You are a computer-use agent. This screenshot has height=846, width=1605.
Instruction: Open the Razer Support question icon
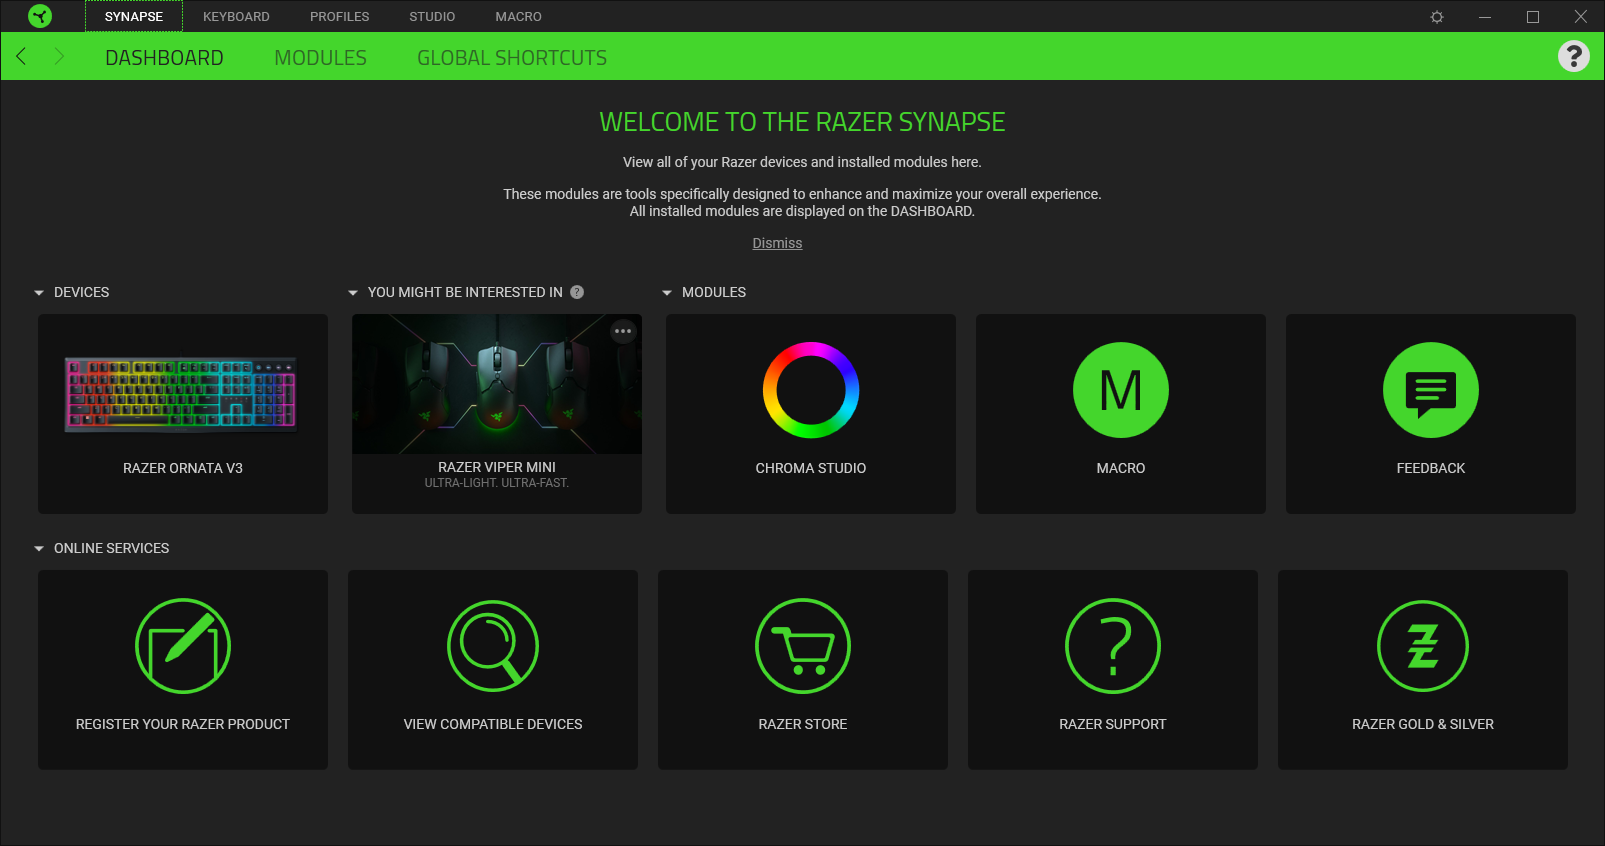tap(1113, 646)
